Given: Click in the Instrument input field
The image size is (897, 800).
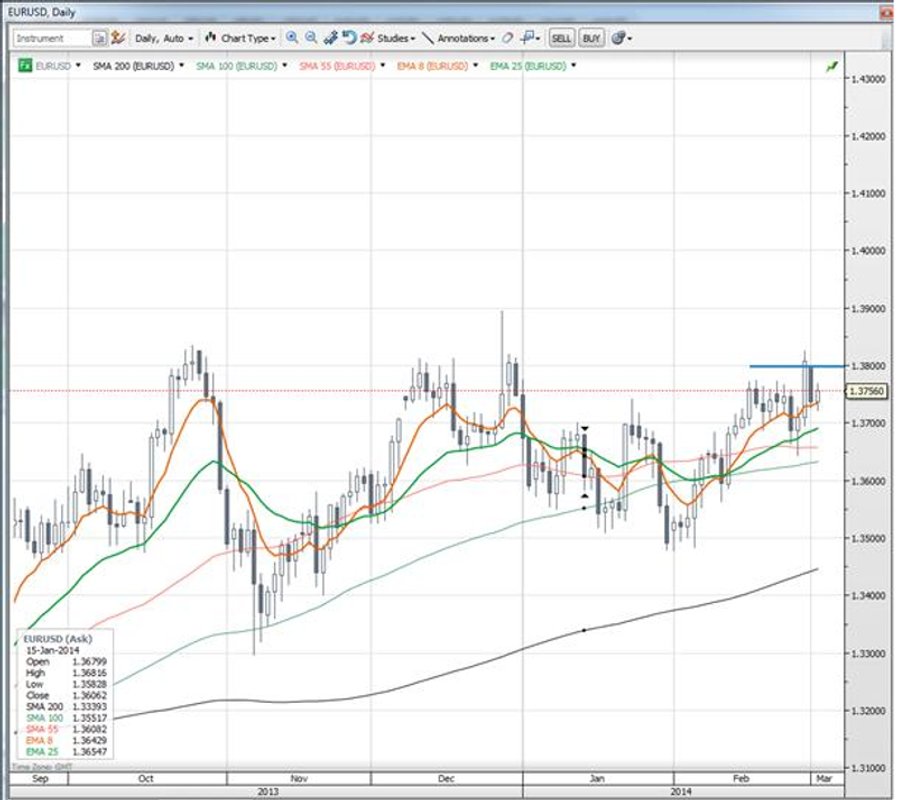Looking at the screenshot, I should (x=52, y=37).
